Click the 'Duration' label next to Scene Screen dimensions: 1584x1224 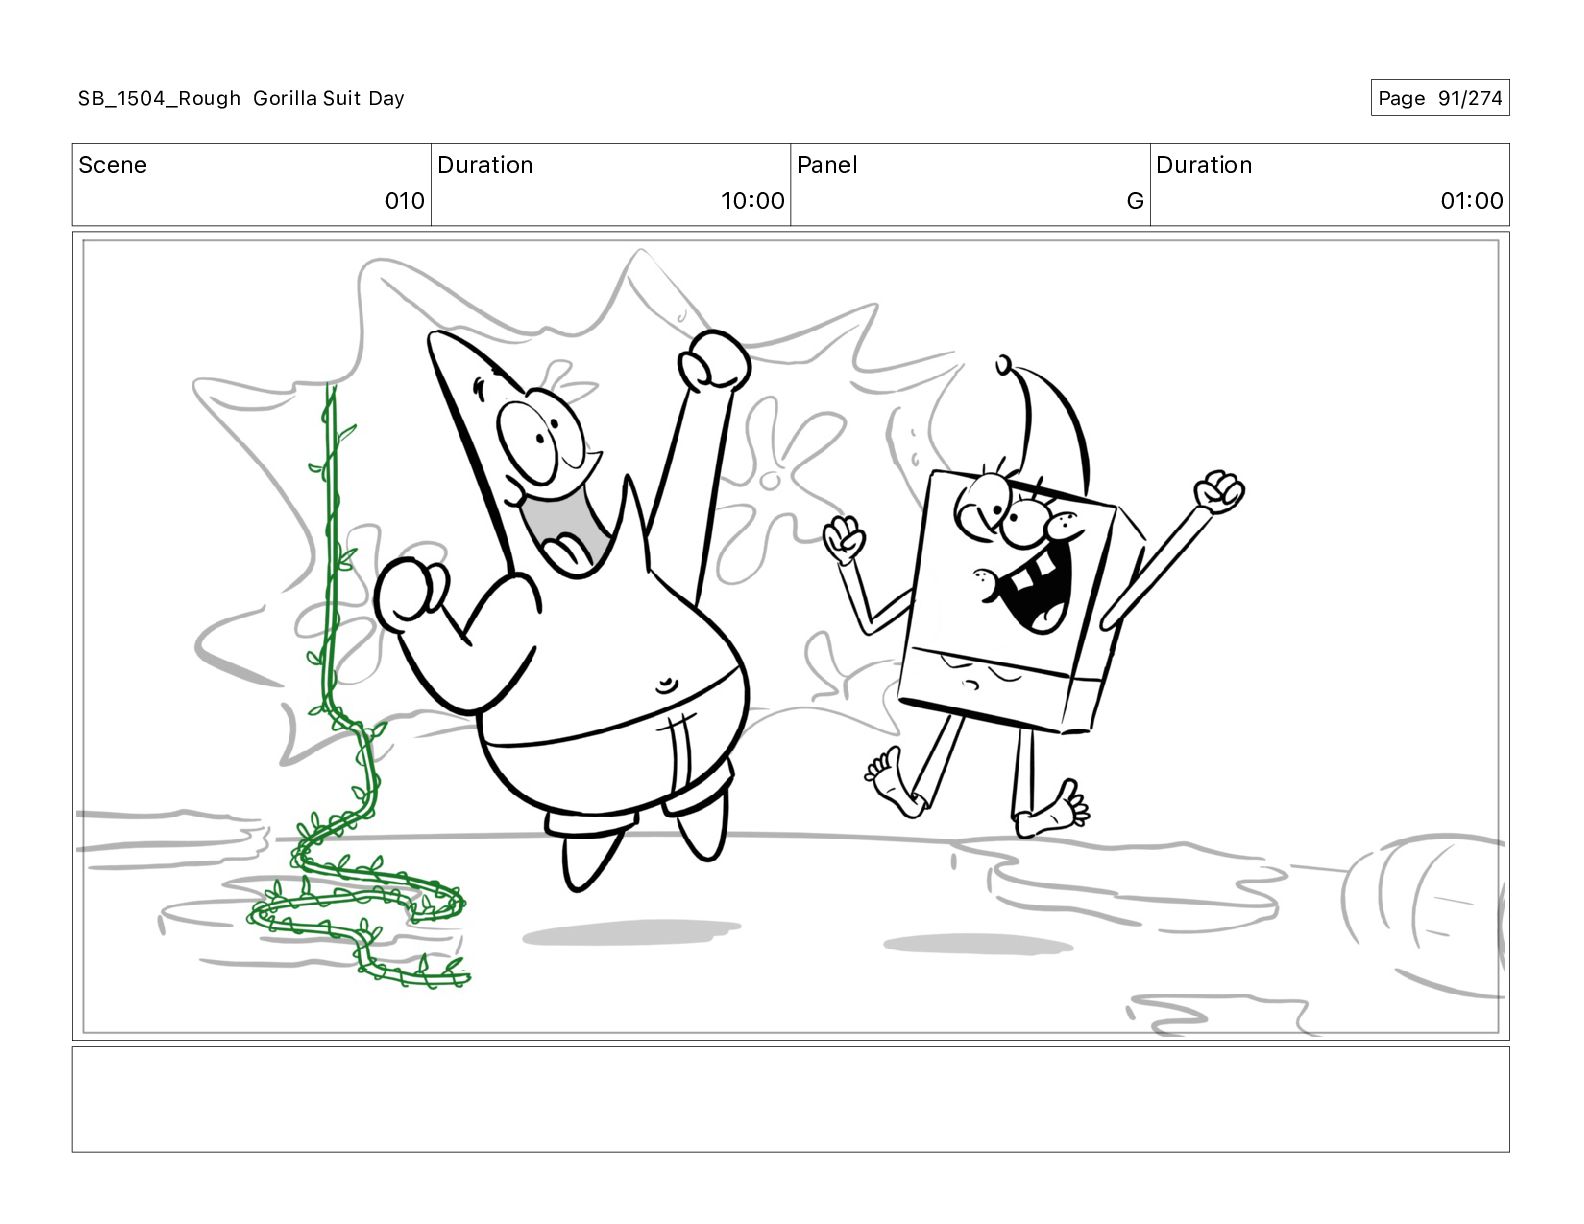click(x=485, y=165)
